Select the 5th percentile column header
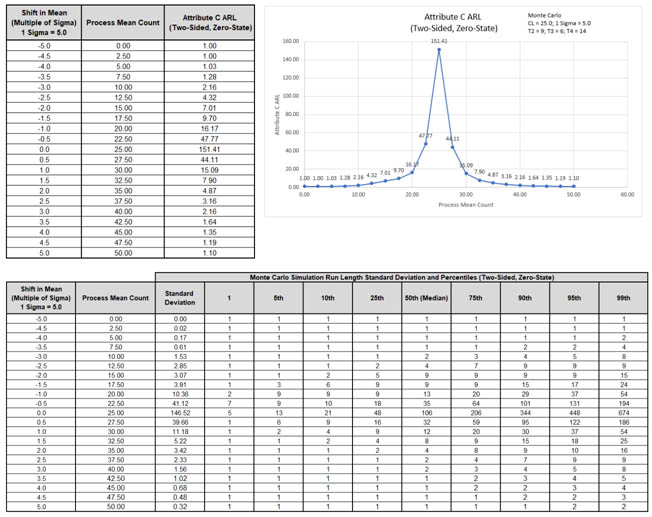Viewport: 652px width, 517px height. pyautogui.click(x=278, y=297)
